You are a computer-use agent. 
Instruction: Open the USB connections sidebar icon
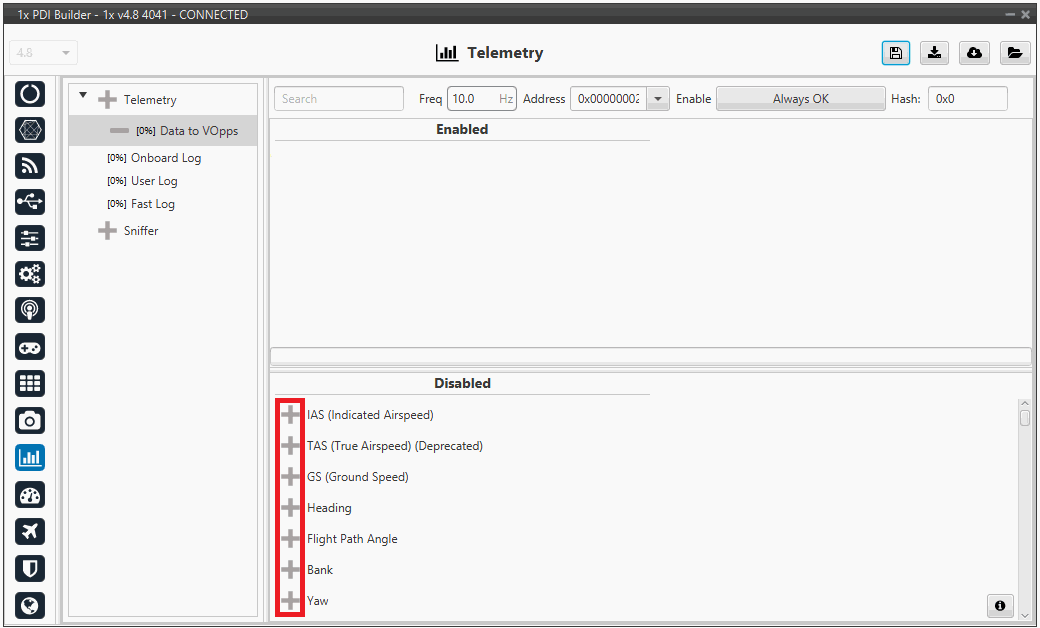pos(30,201)
